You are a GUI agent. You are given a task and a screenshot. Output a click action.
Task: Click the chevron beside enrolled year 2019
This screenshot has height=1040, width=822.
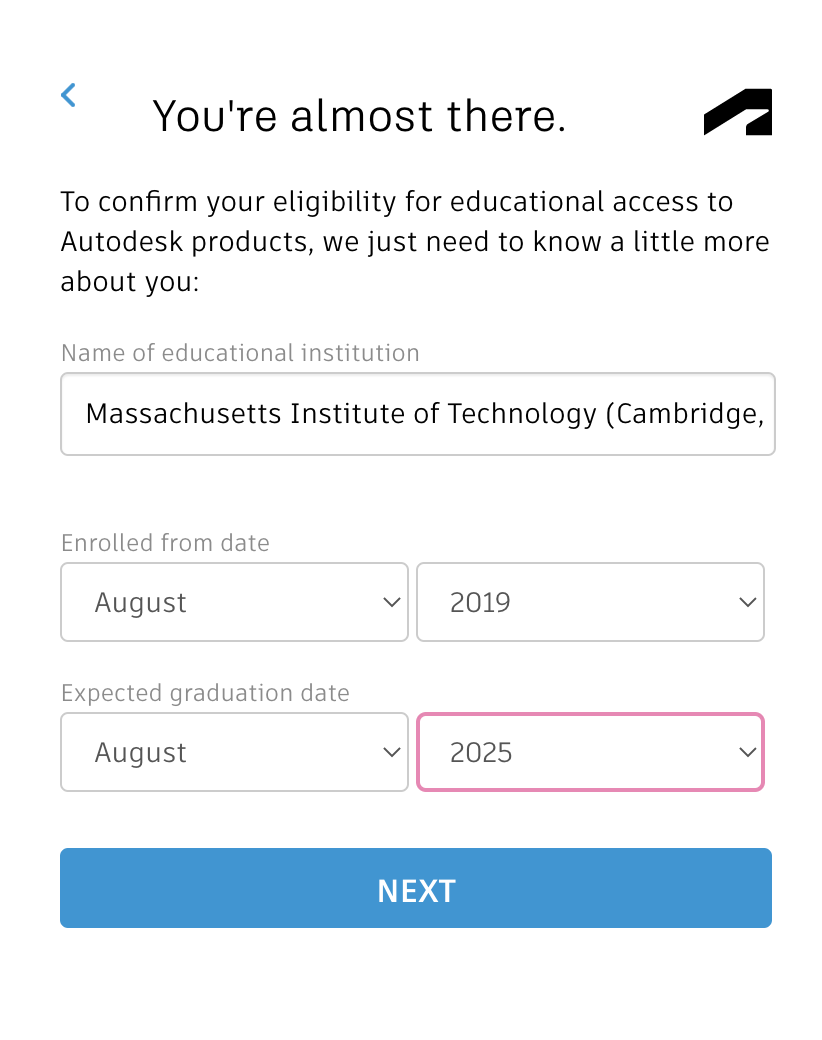point(747,602)
